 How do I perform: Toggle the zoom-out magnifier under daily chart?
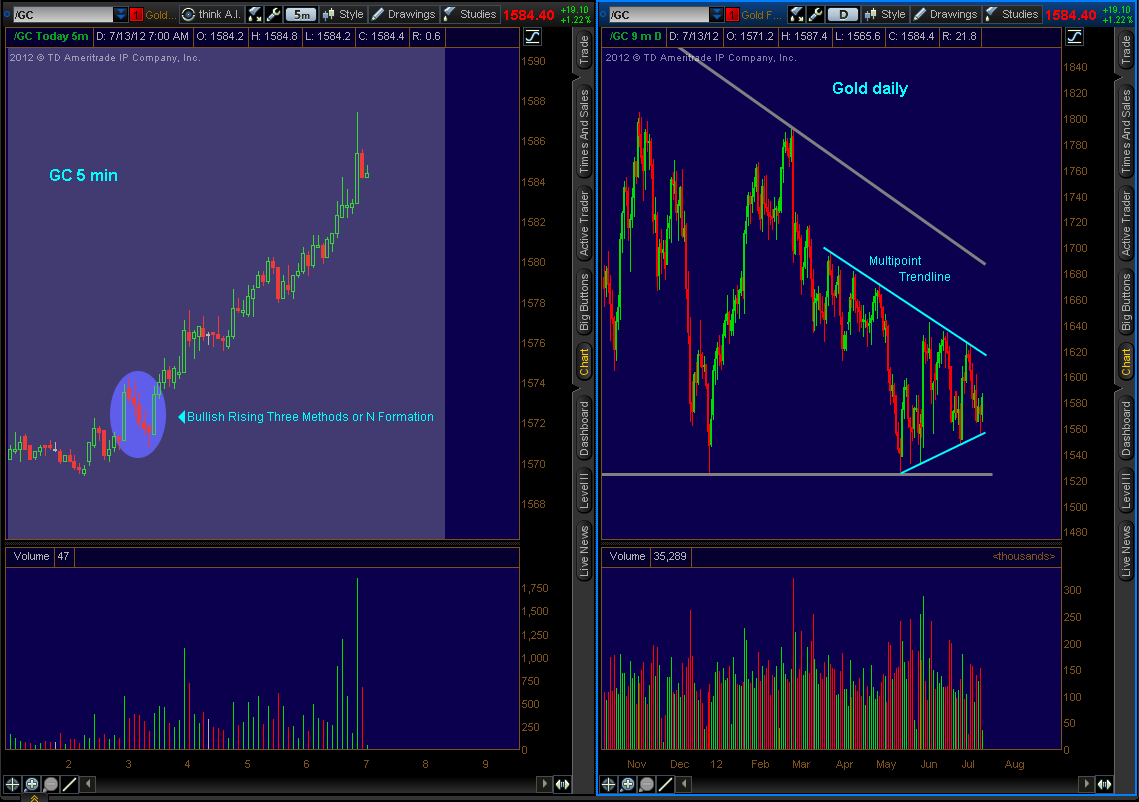(645, 784)
